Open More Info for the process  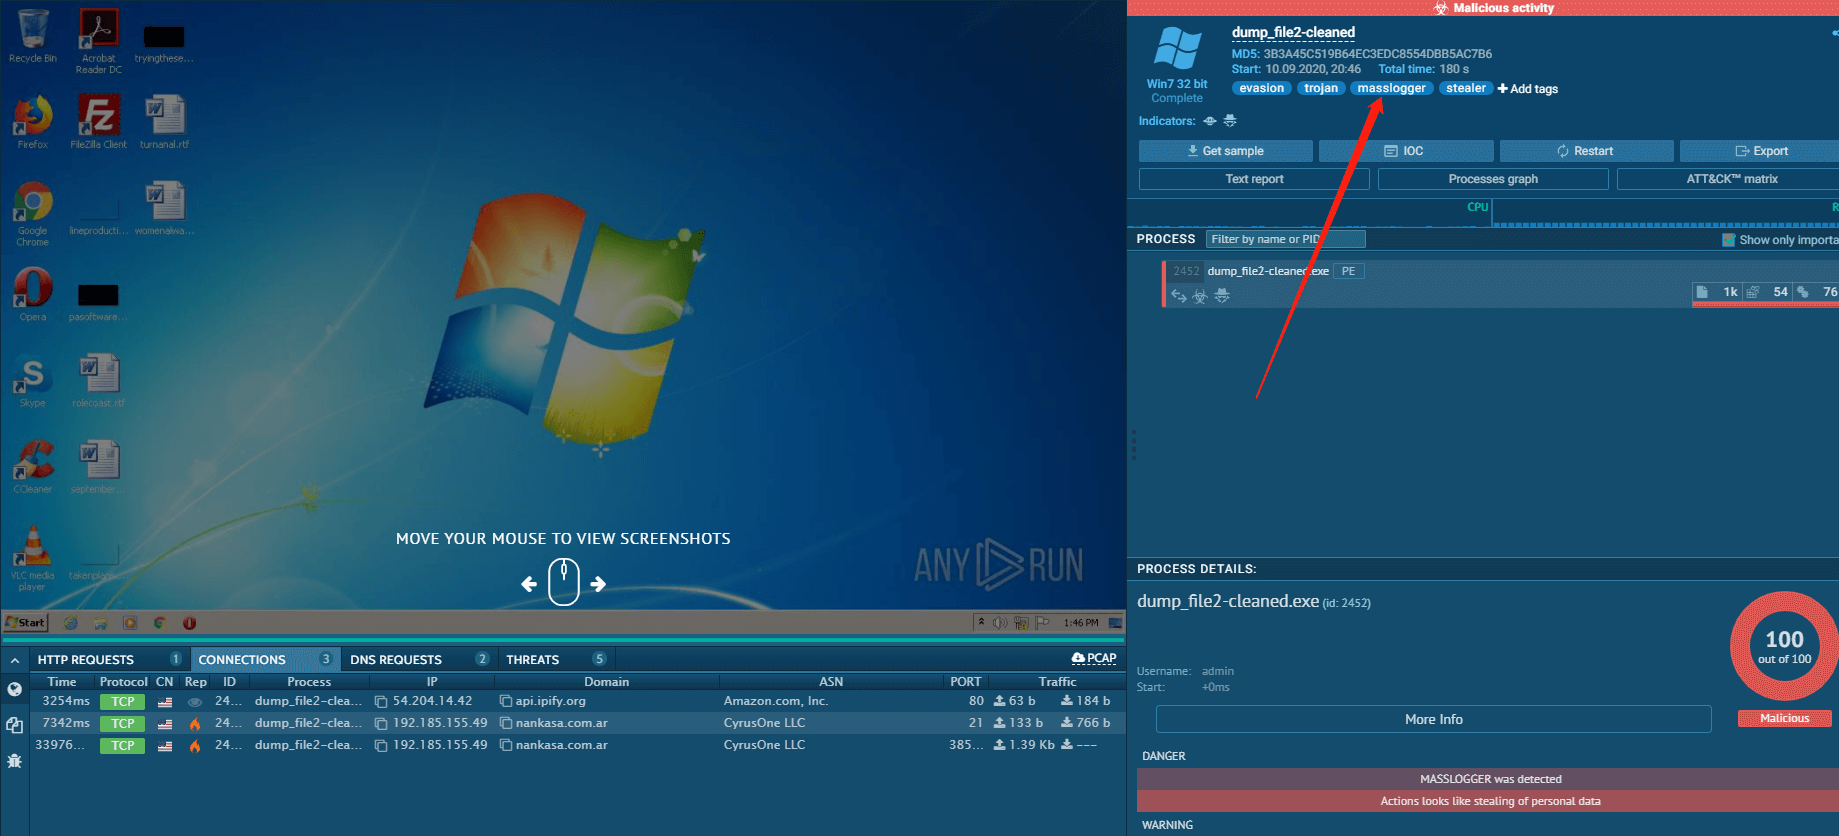(x=1433, y=719)
